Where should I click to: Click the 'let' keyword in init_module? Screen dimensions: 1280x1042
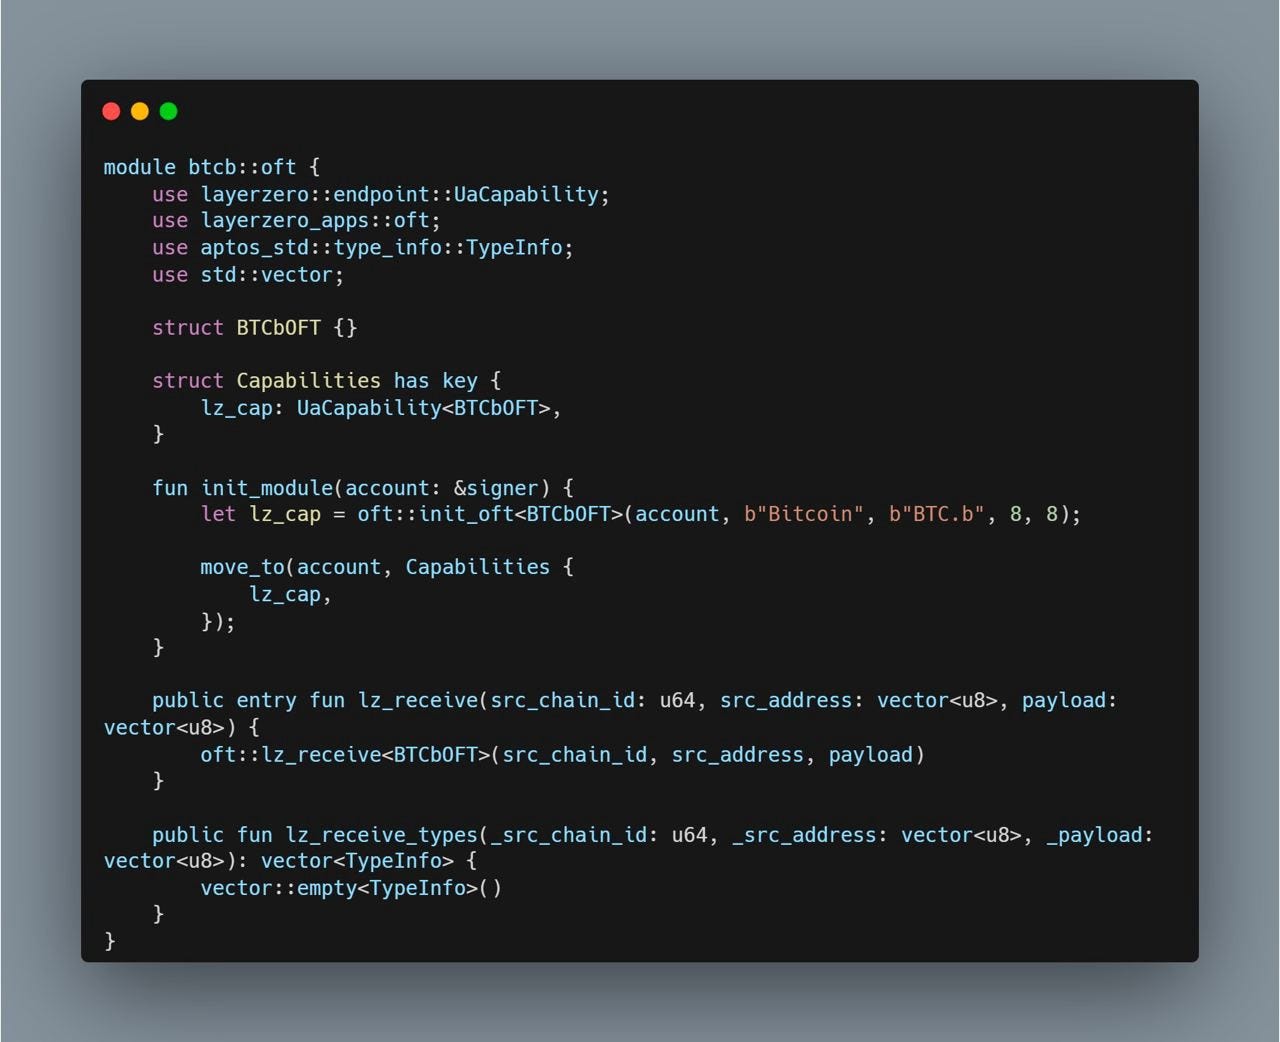(x=218, y=514)
